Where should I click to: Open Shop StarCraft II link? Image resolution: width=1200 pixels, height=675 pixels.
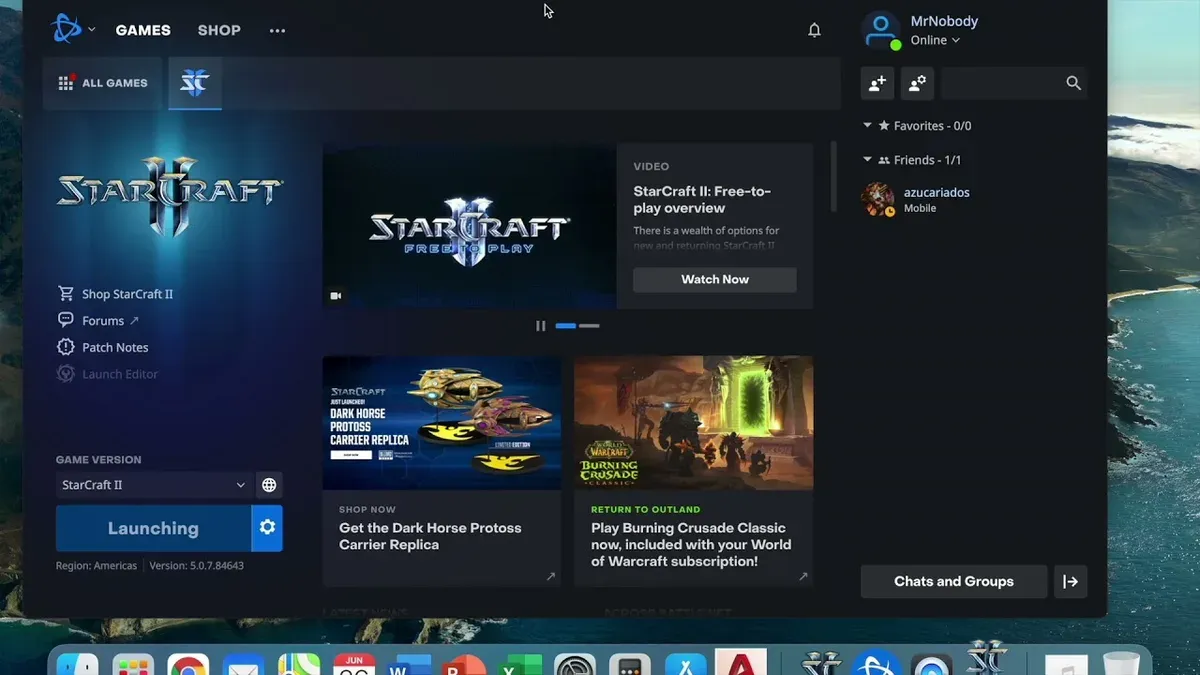click(x=127, y=294)
